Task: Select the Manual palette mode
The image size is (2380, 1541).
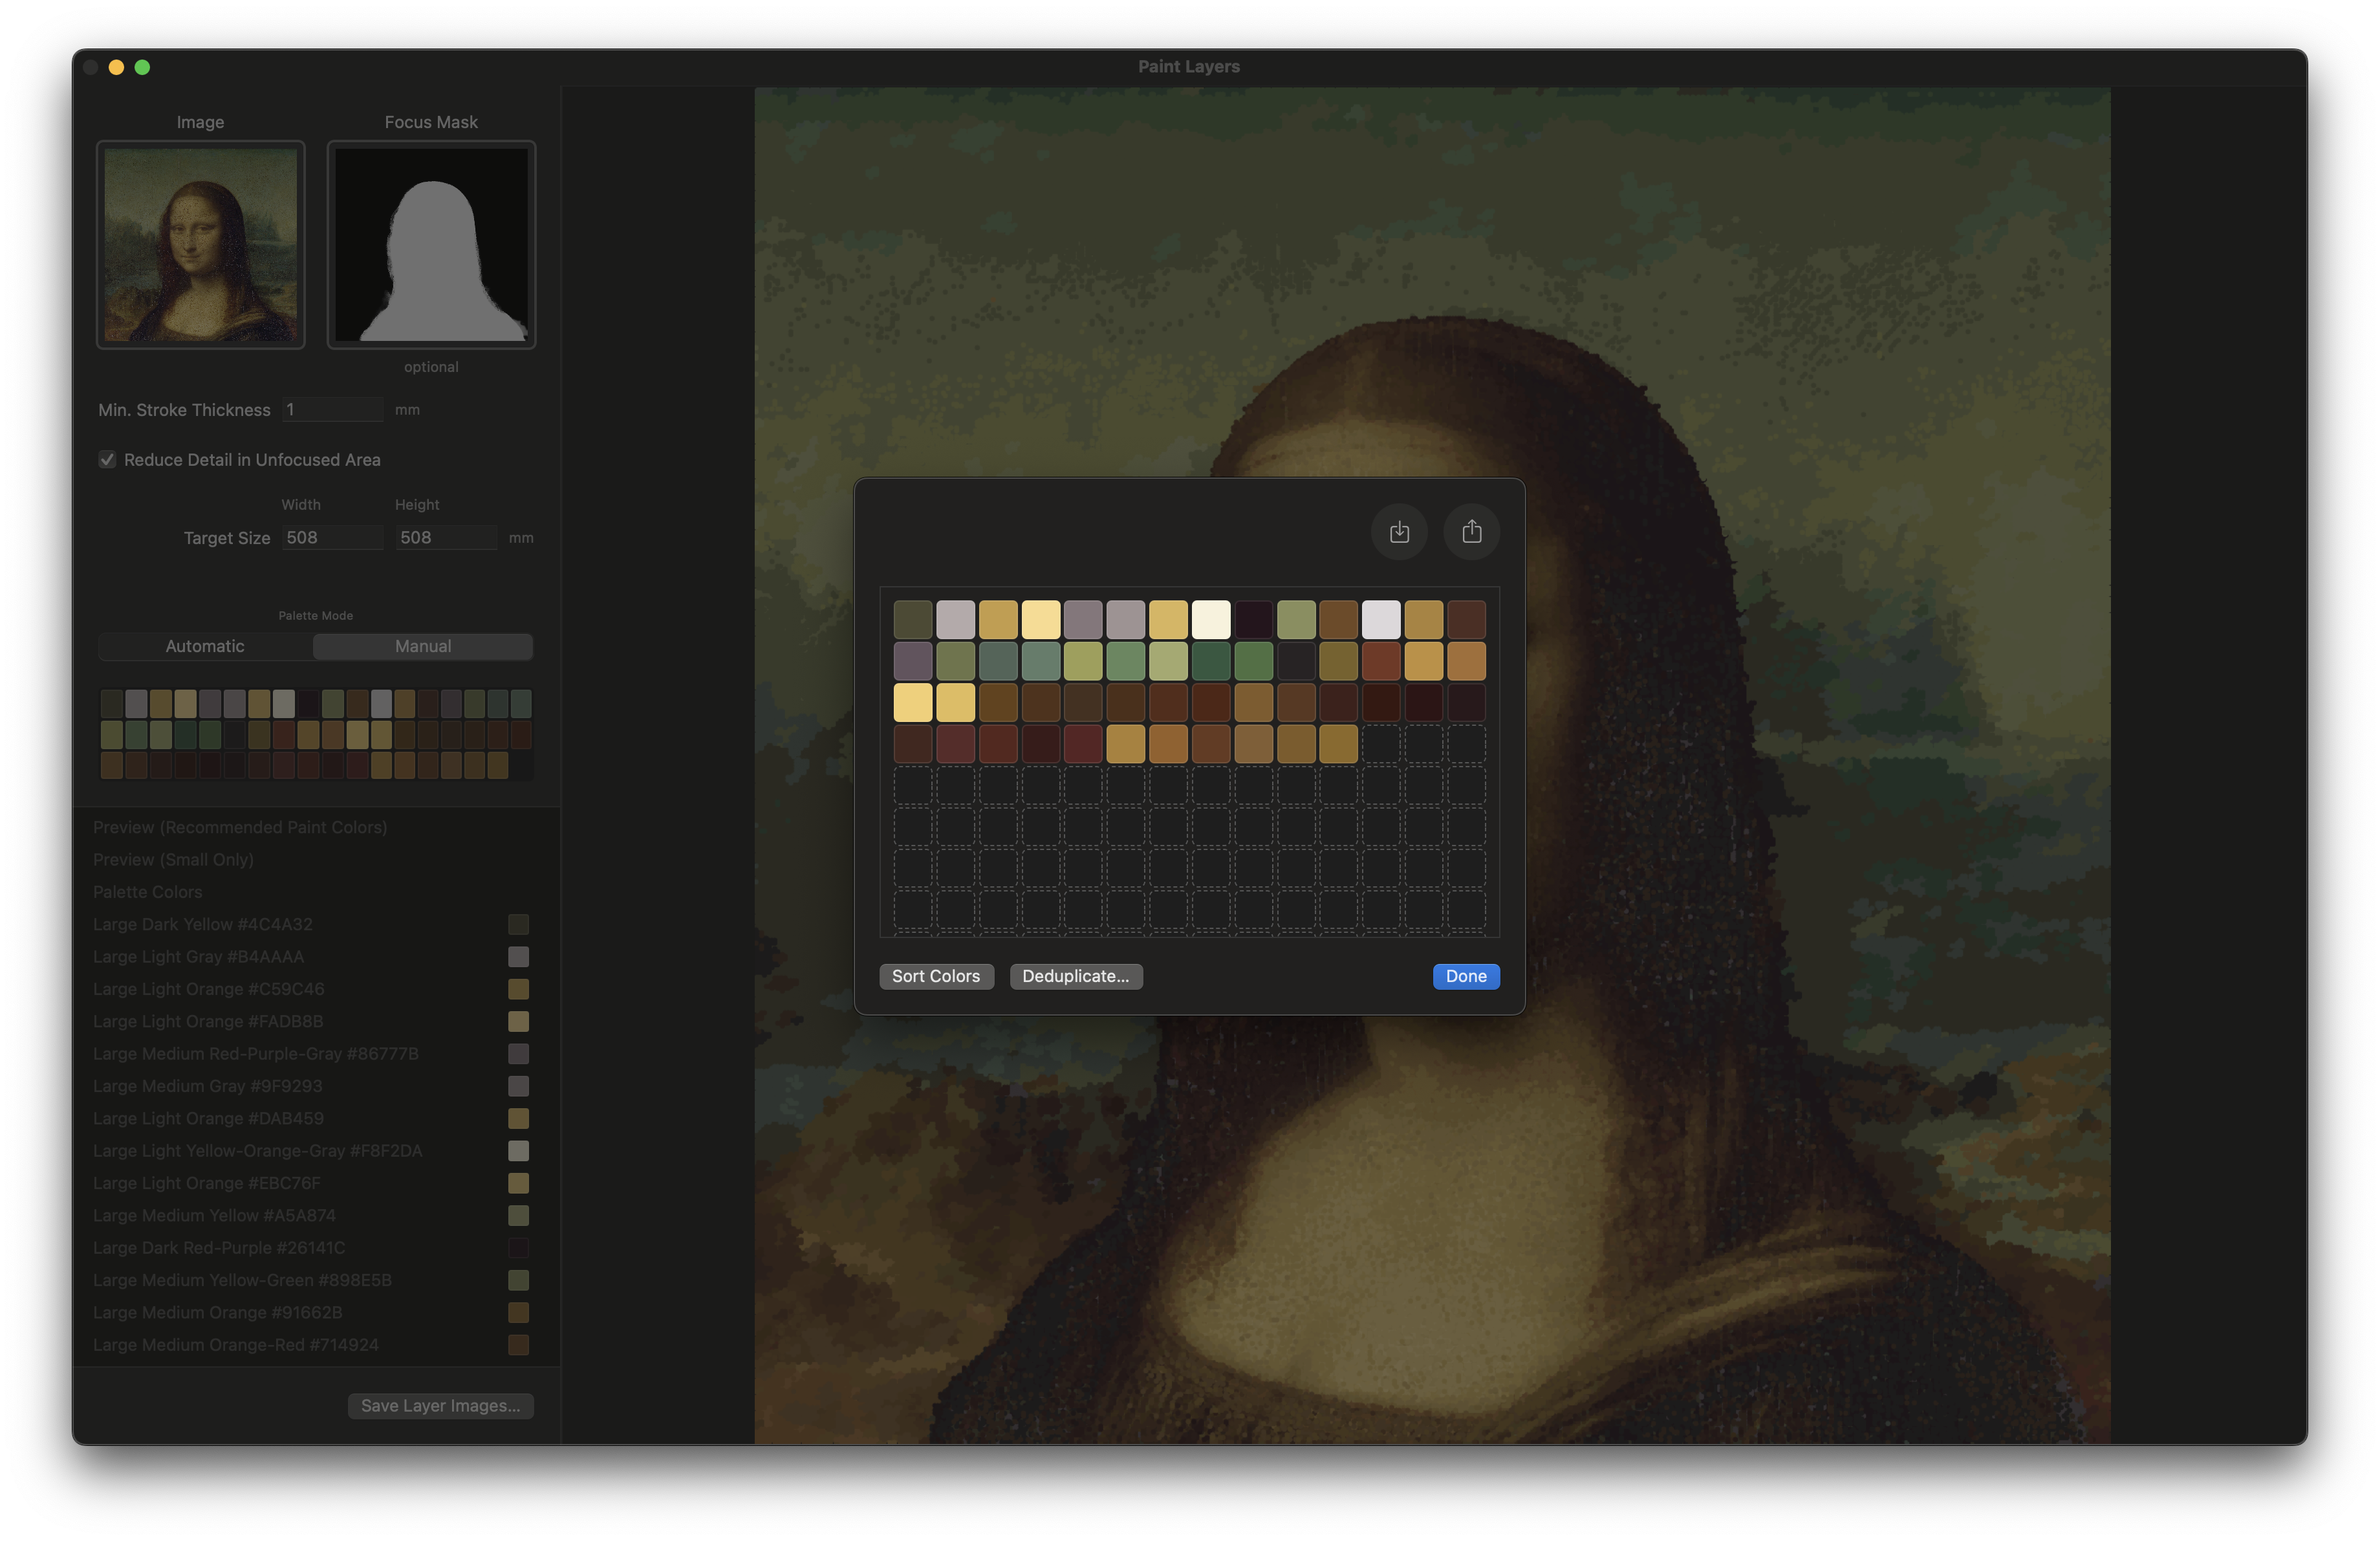Action: pyautogui.click(x=422, y=646)
